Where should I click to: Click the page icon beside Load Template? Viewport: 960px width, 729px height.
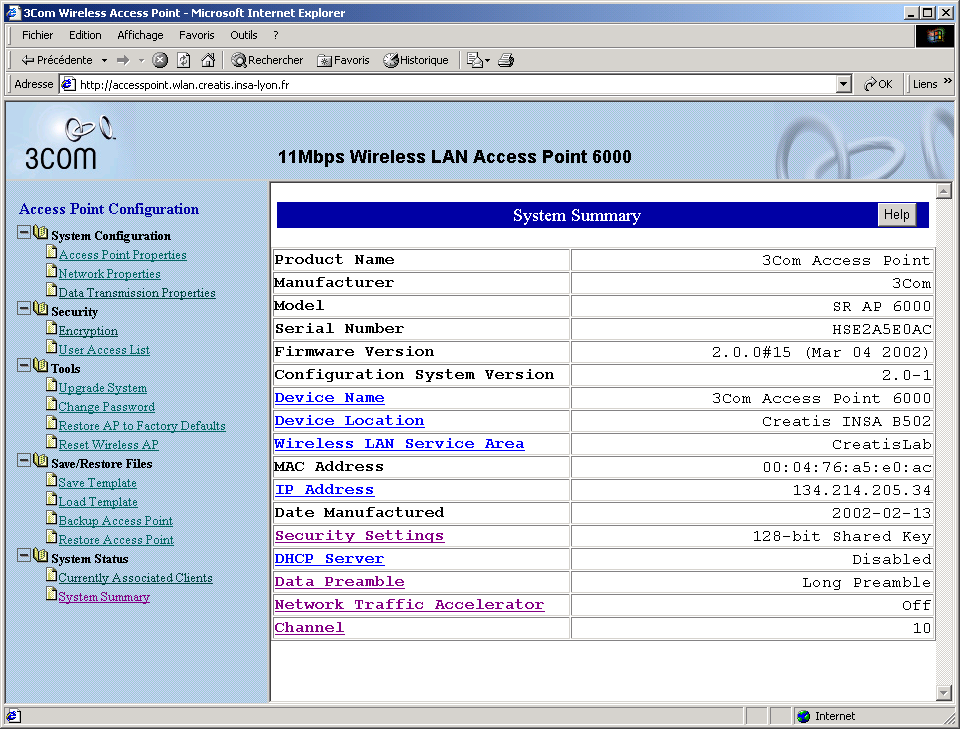[x=52, y=498]
